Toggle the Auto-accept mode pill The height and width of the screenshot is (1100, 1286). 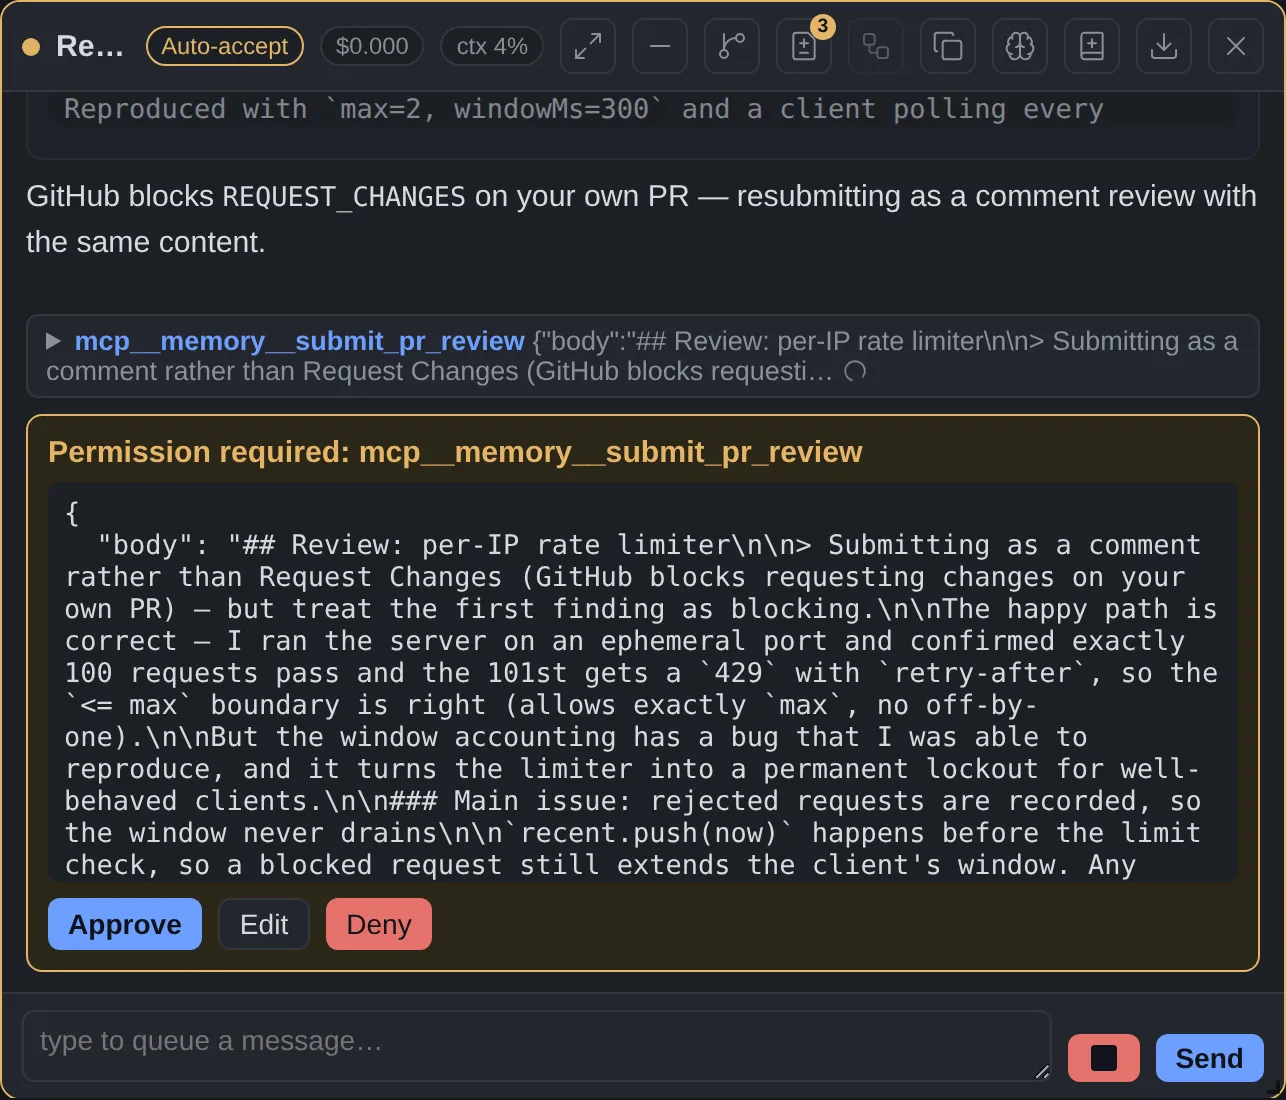225,46
